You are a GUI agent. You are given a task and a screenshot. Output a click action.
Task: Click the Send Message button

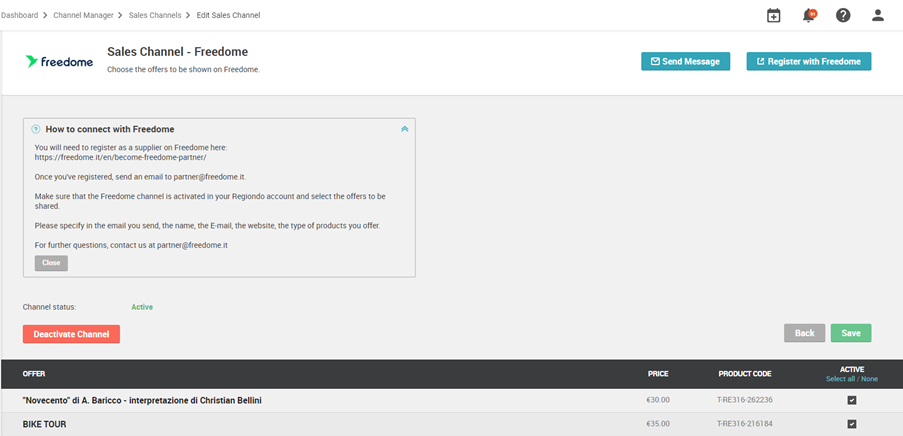point(685,62)
